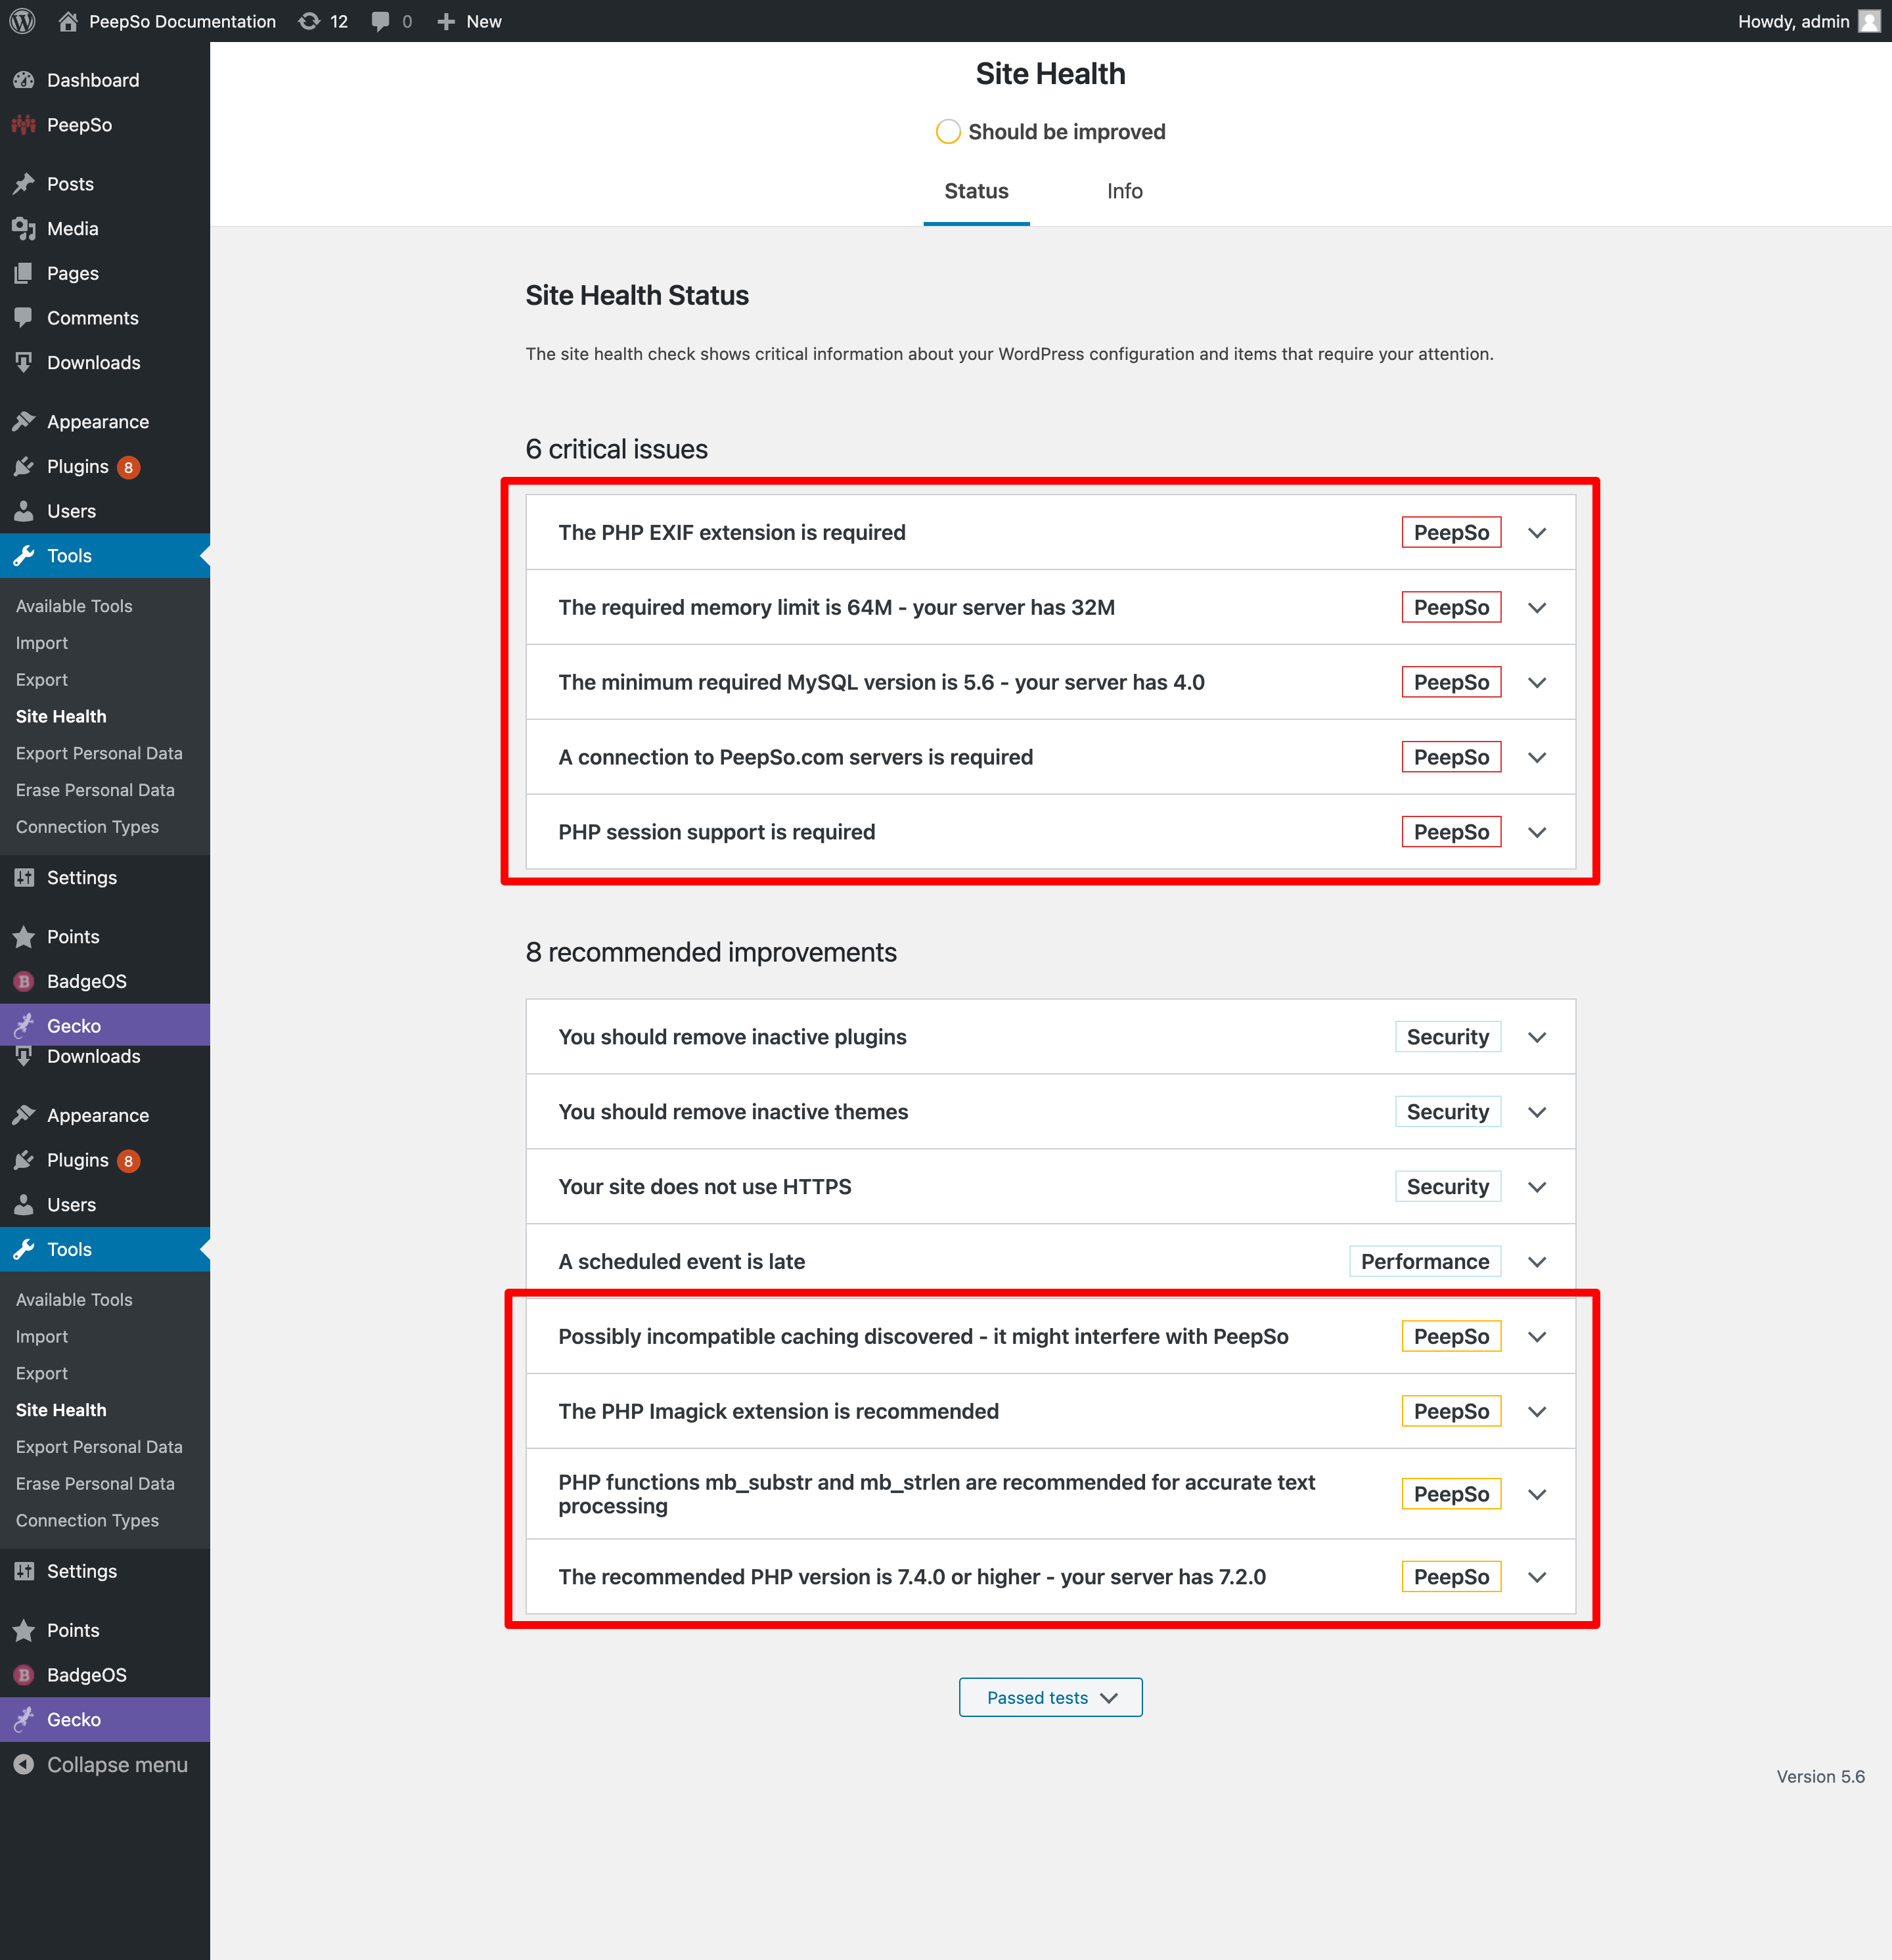The width and height of the screenshot is (1892, 1960).
Task: Expand 'A connection to PeepSo.com servers' chevron
Action: tap(1537, 758)
